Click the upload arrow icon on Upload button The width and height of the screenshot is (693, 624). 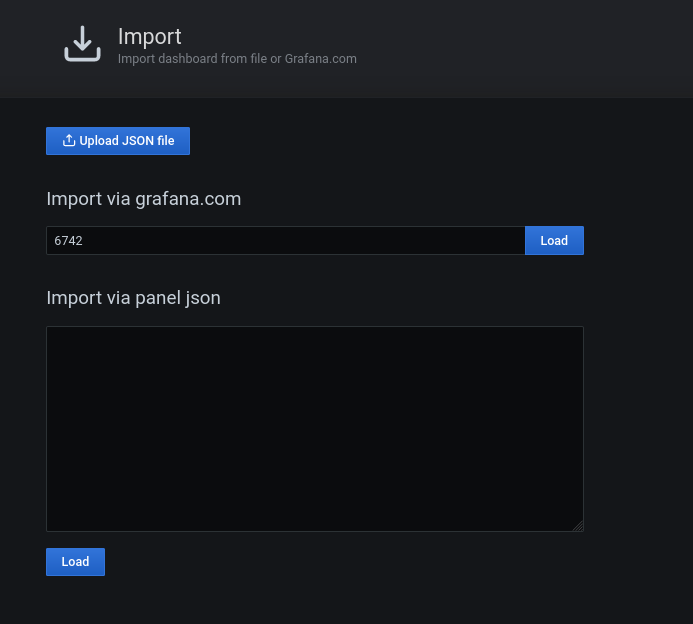(68, 141)
